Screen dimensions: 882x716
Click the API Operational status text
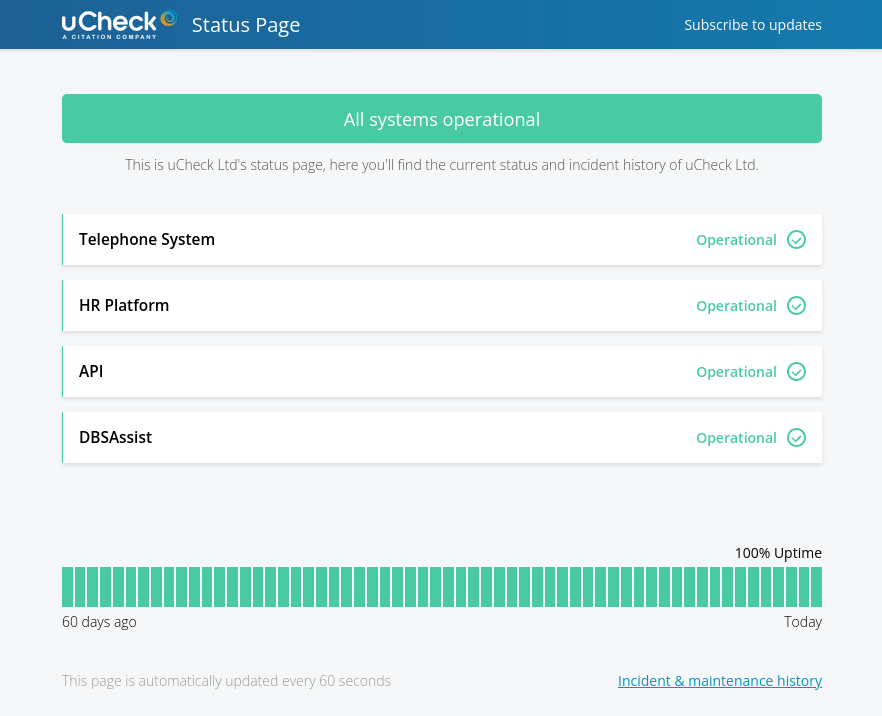click(736, 372)
